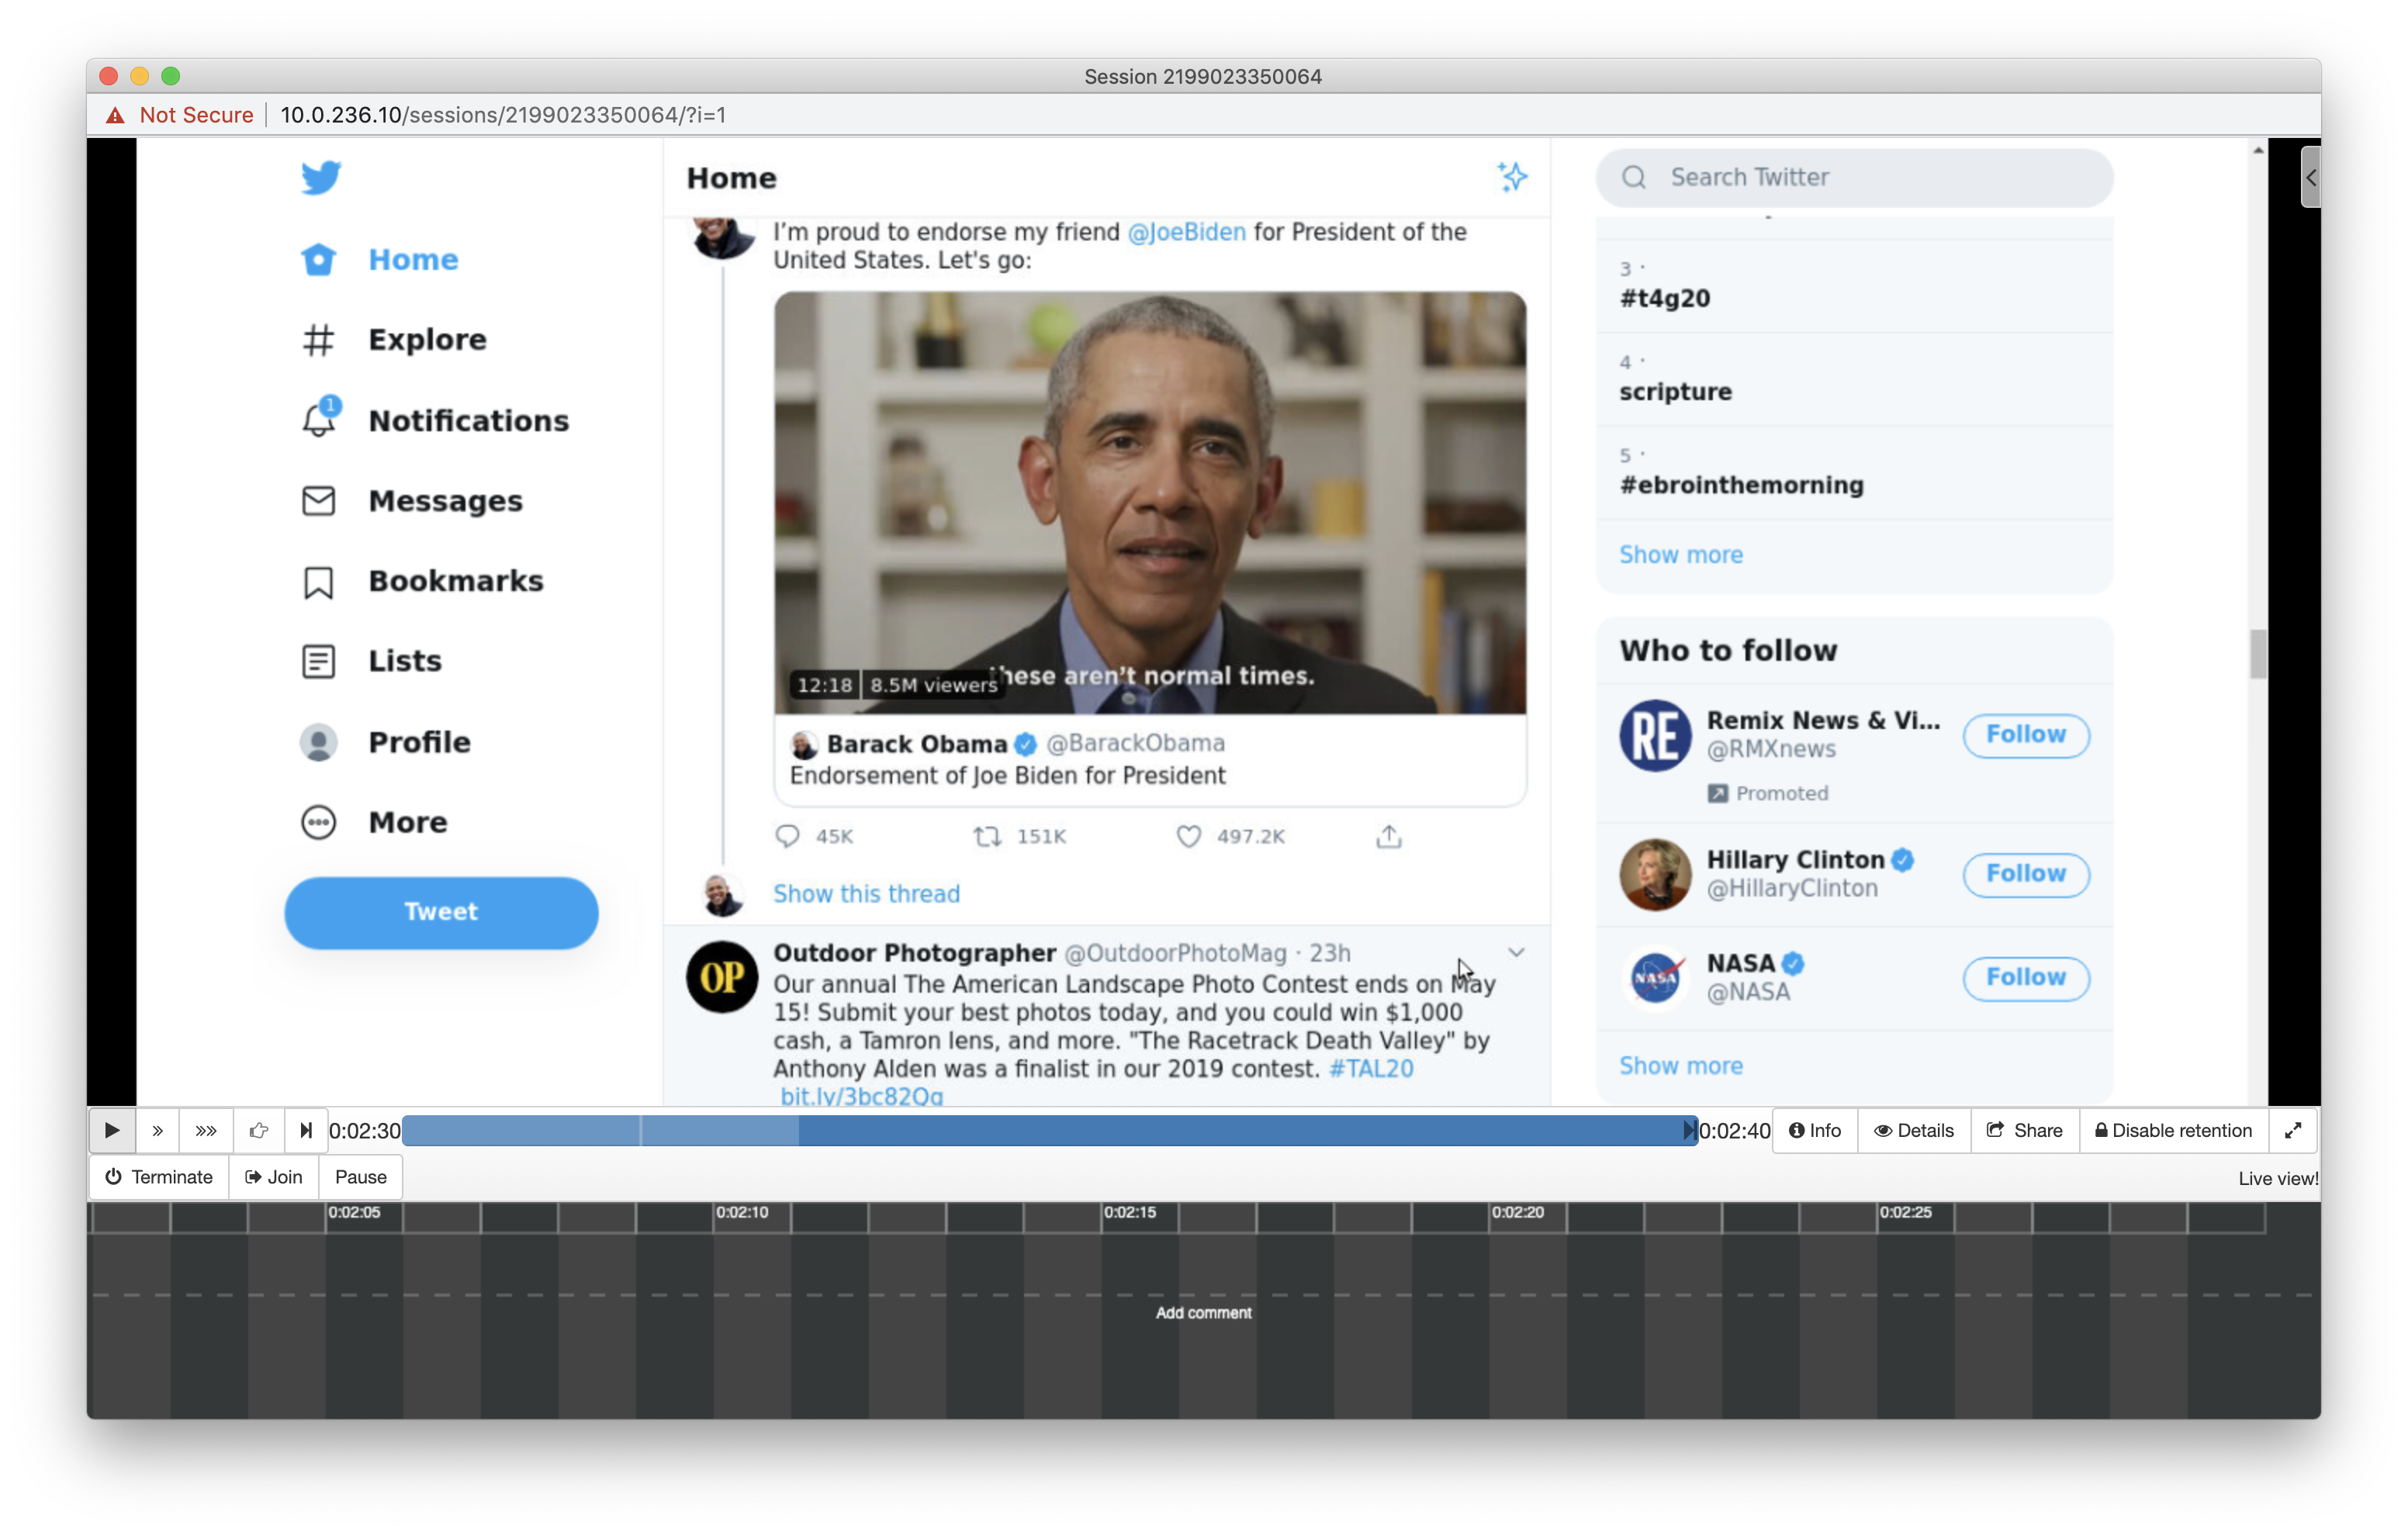
Task: Click the session playback progress bar
Action: pyautogui.click(x=1048, y=1130)
